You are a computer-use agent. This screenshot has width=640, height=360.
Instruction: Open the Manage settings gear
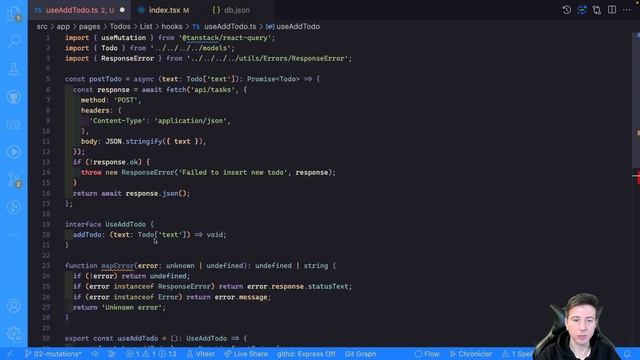(x=14, y=333)
